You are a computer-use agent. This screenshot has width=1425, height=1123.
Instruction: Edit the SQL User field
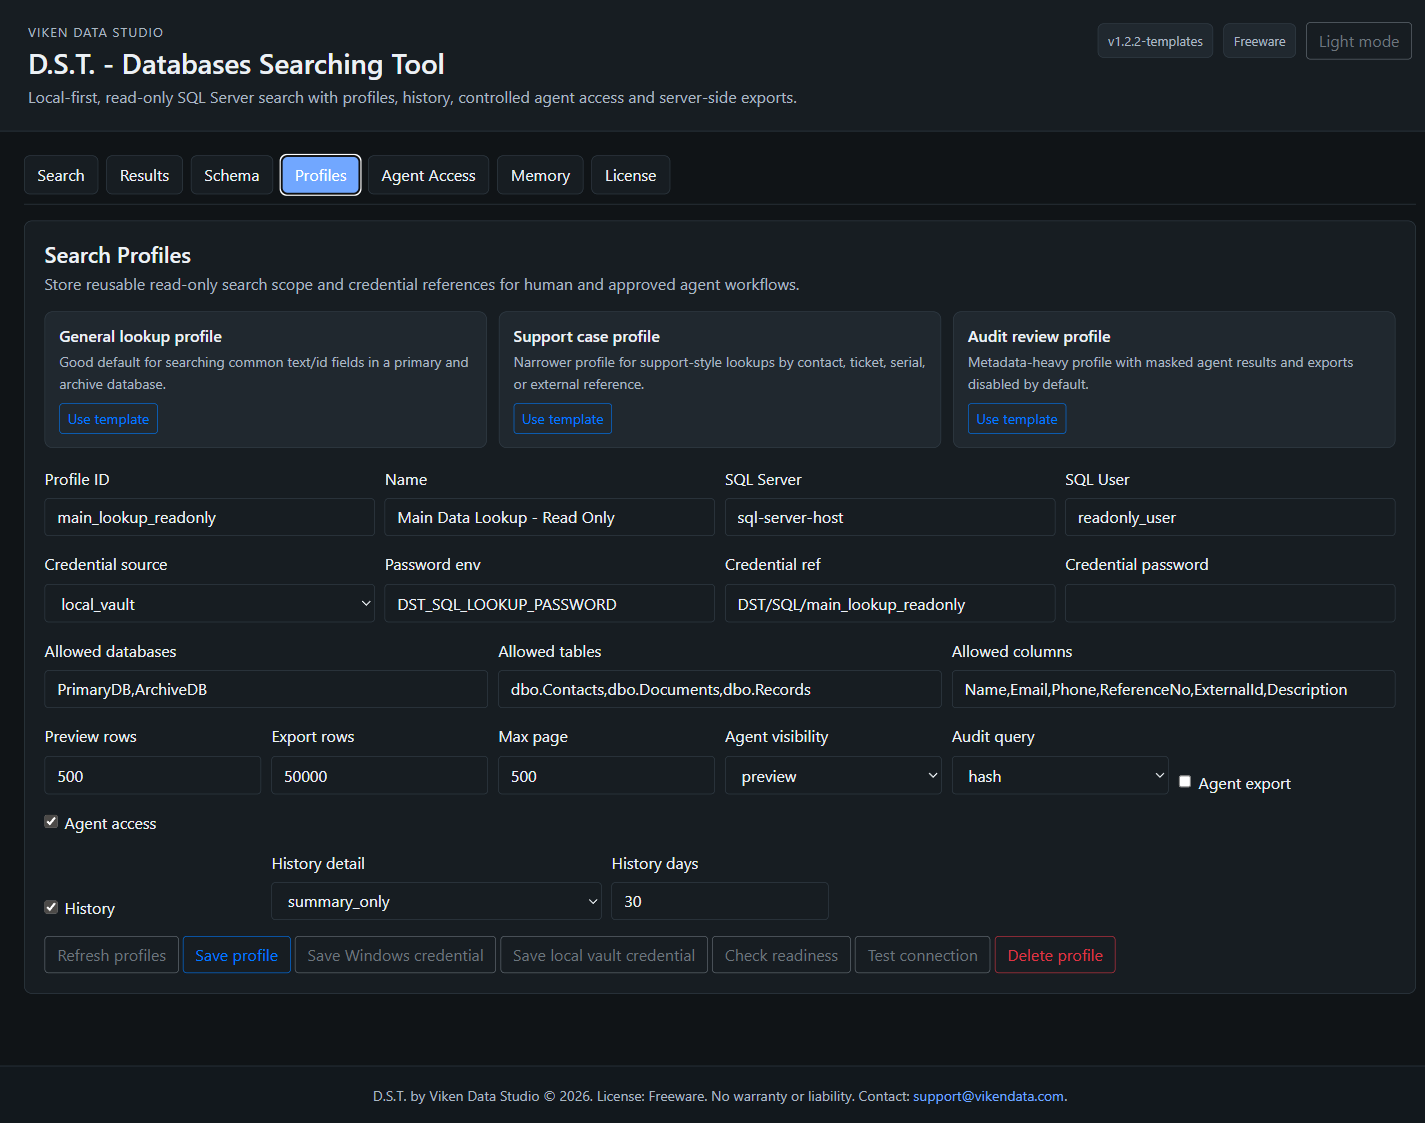click(x=1229, y=517)
